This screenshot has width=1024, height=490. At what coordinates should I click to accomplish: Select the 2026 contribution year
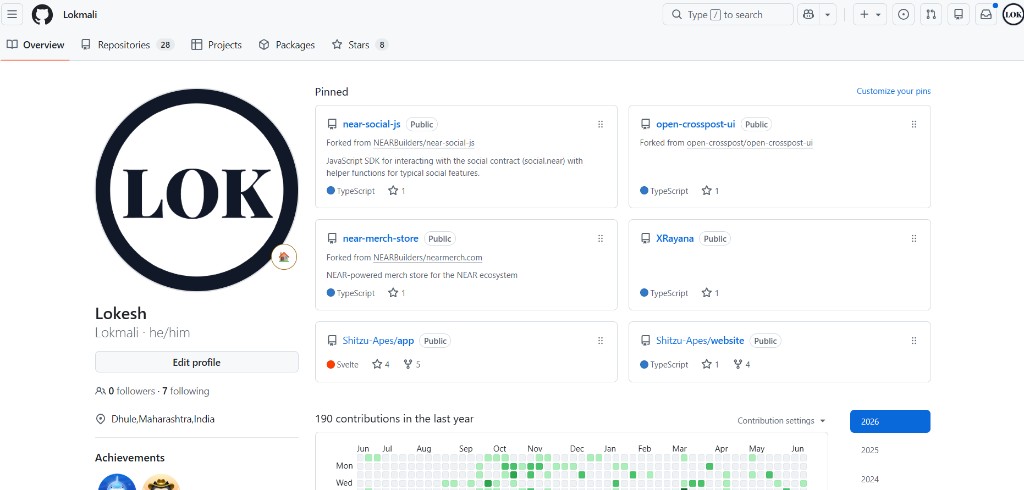tap(890, 421)
